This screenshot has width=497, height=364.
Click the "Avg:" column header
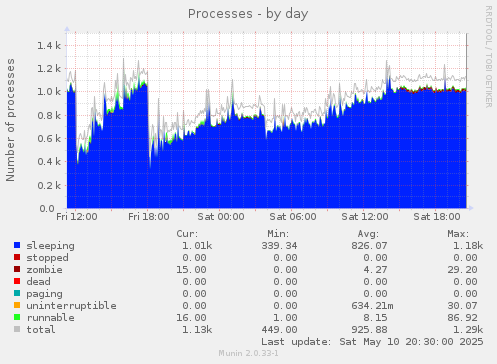pos(368,234)
